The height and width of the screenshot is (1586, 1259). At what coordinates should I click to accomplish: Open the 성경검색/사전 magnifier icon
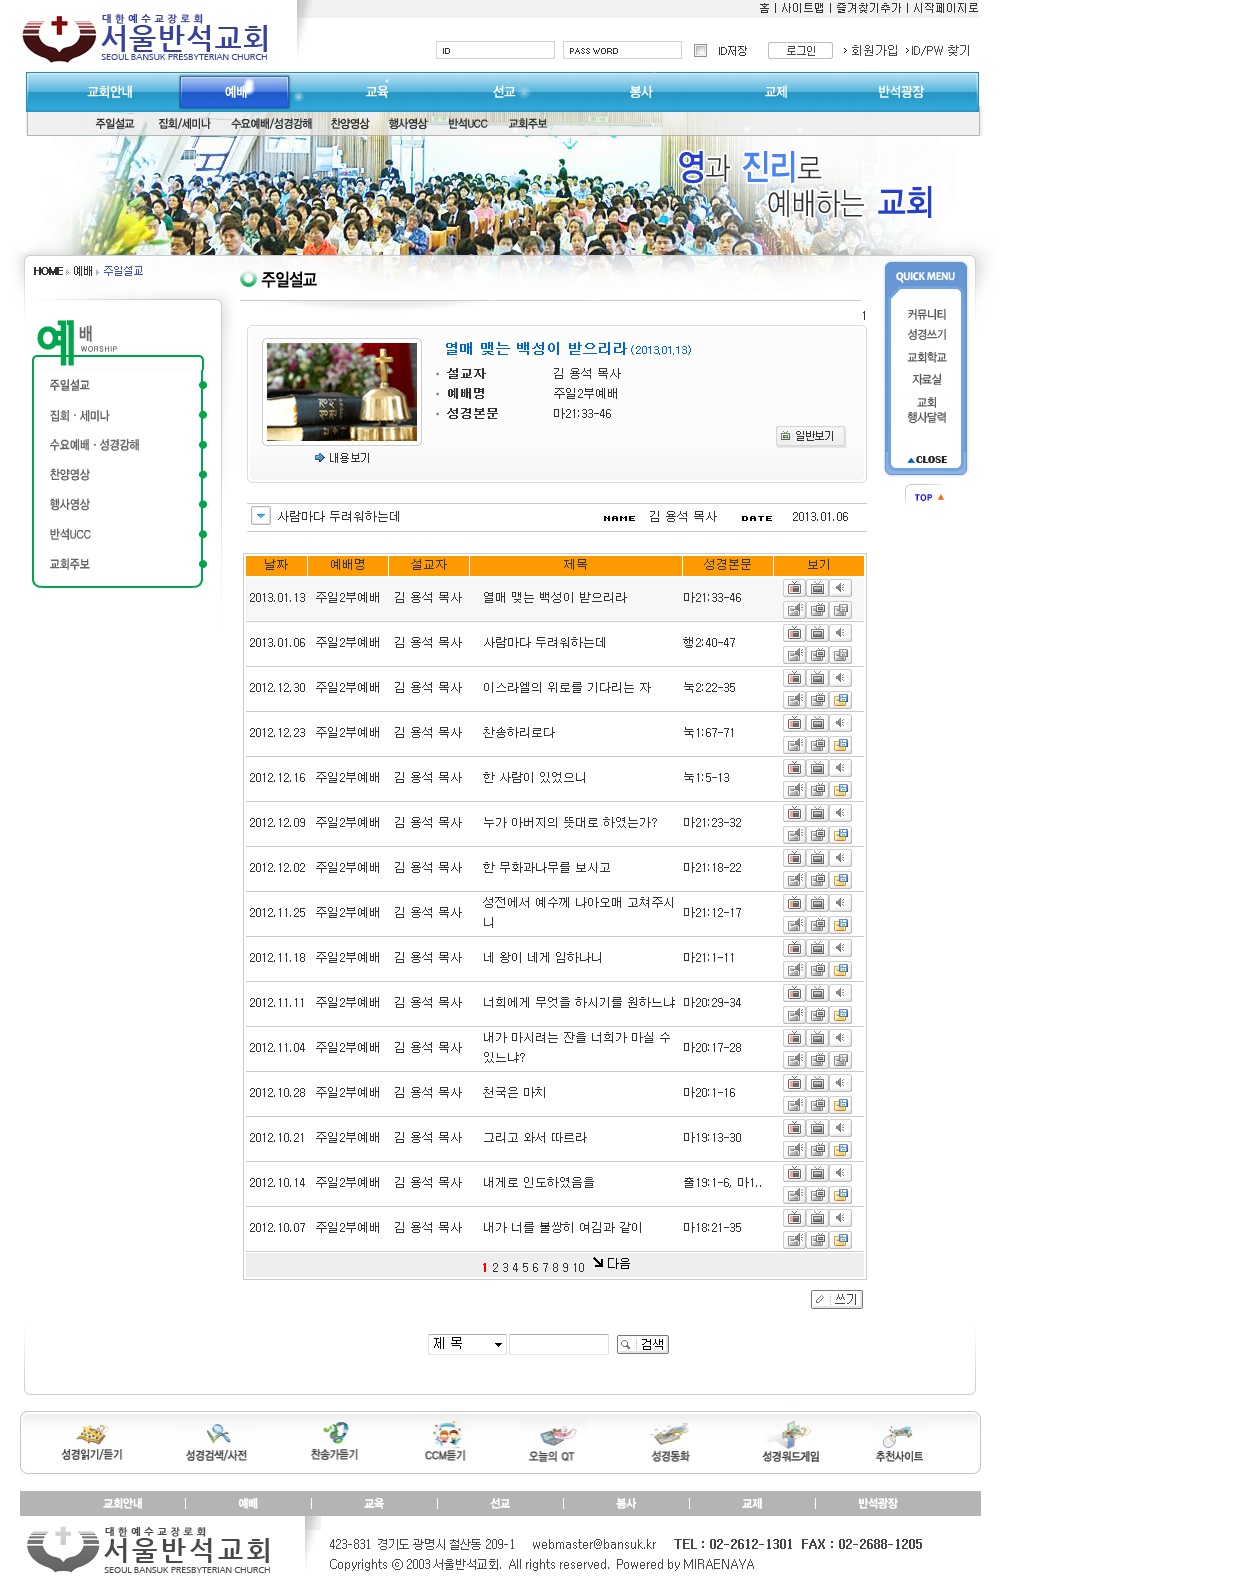[x=217, y=1435]
